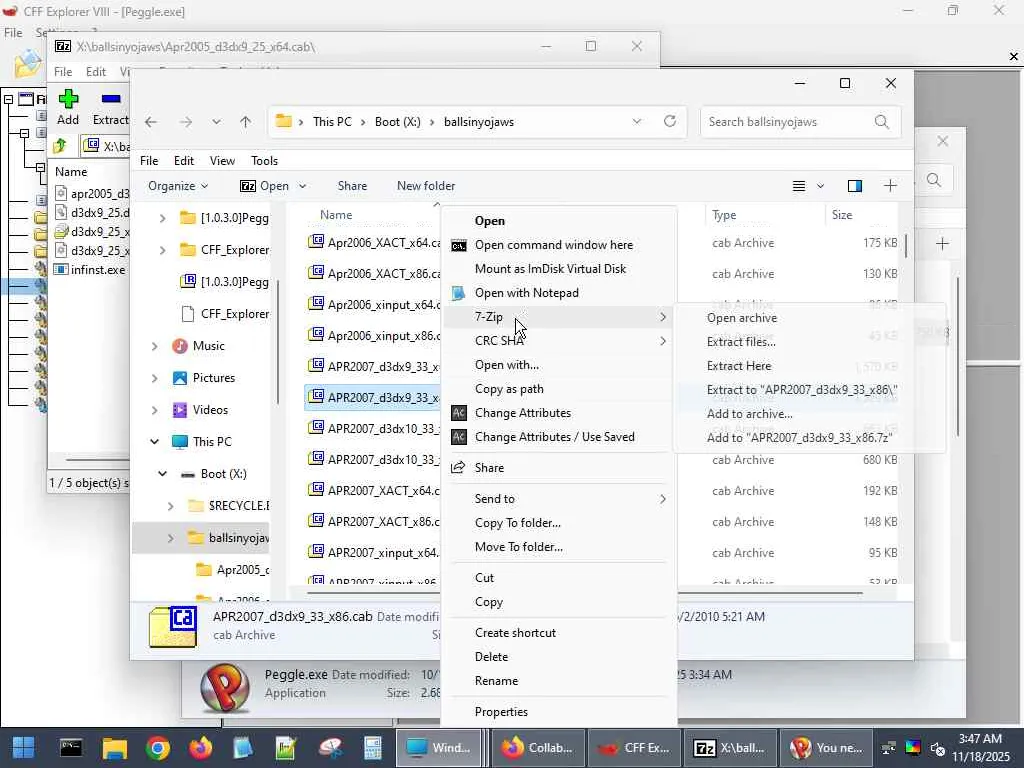The image size is (1024, 768).
Task: Open the Calculator taskbar icon
Action: [372, 748]
